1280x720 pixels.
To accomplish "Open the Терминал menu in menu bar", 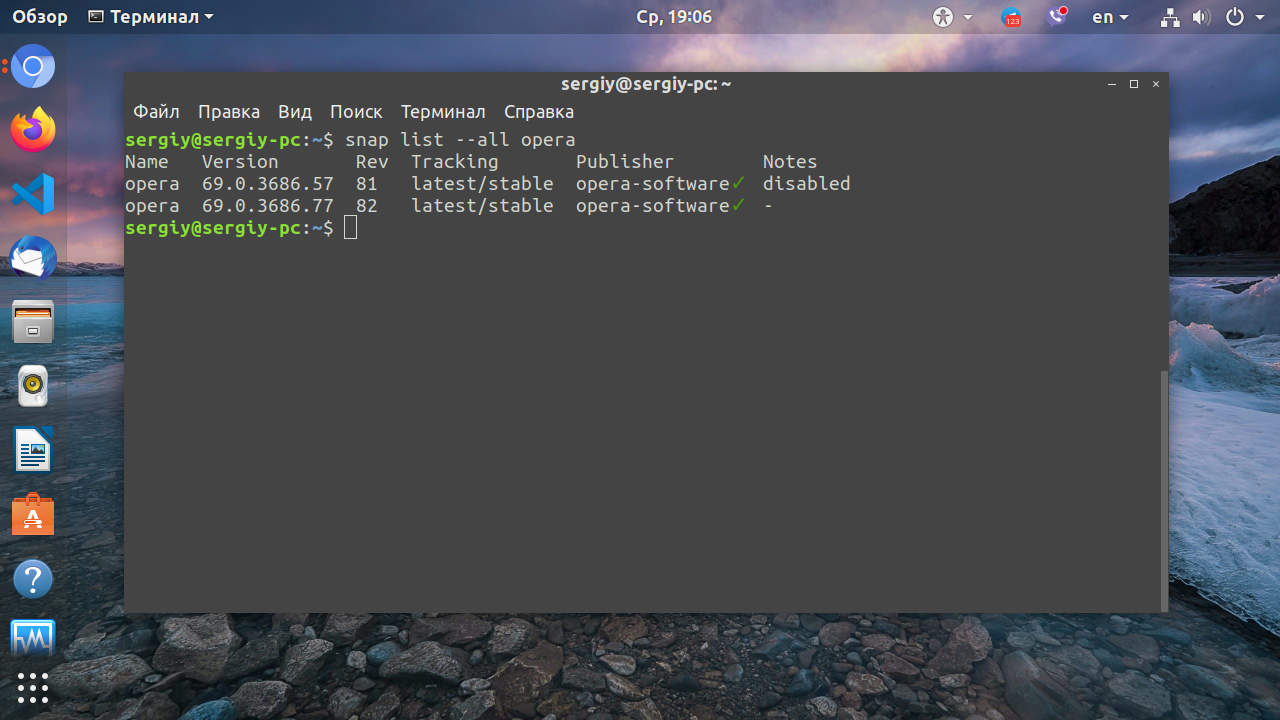I will point(443,112).
